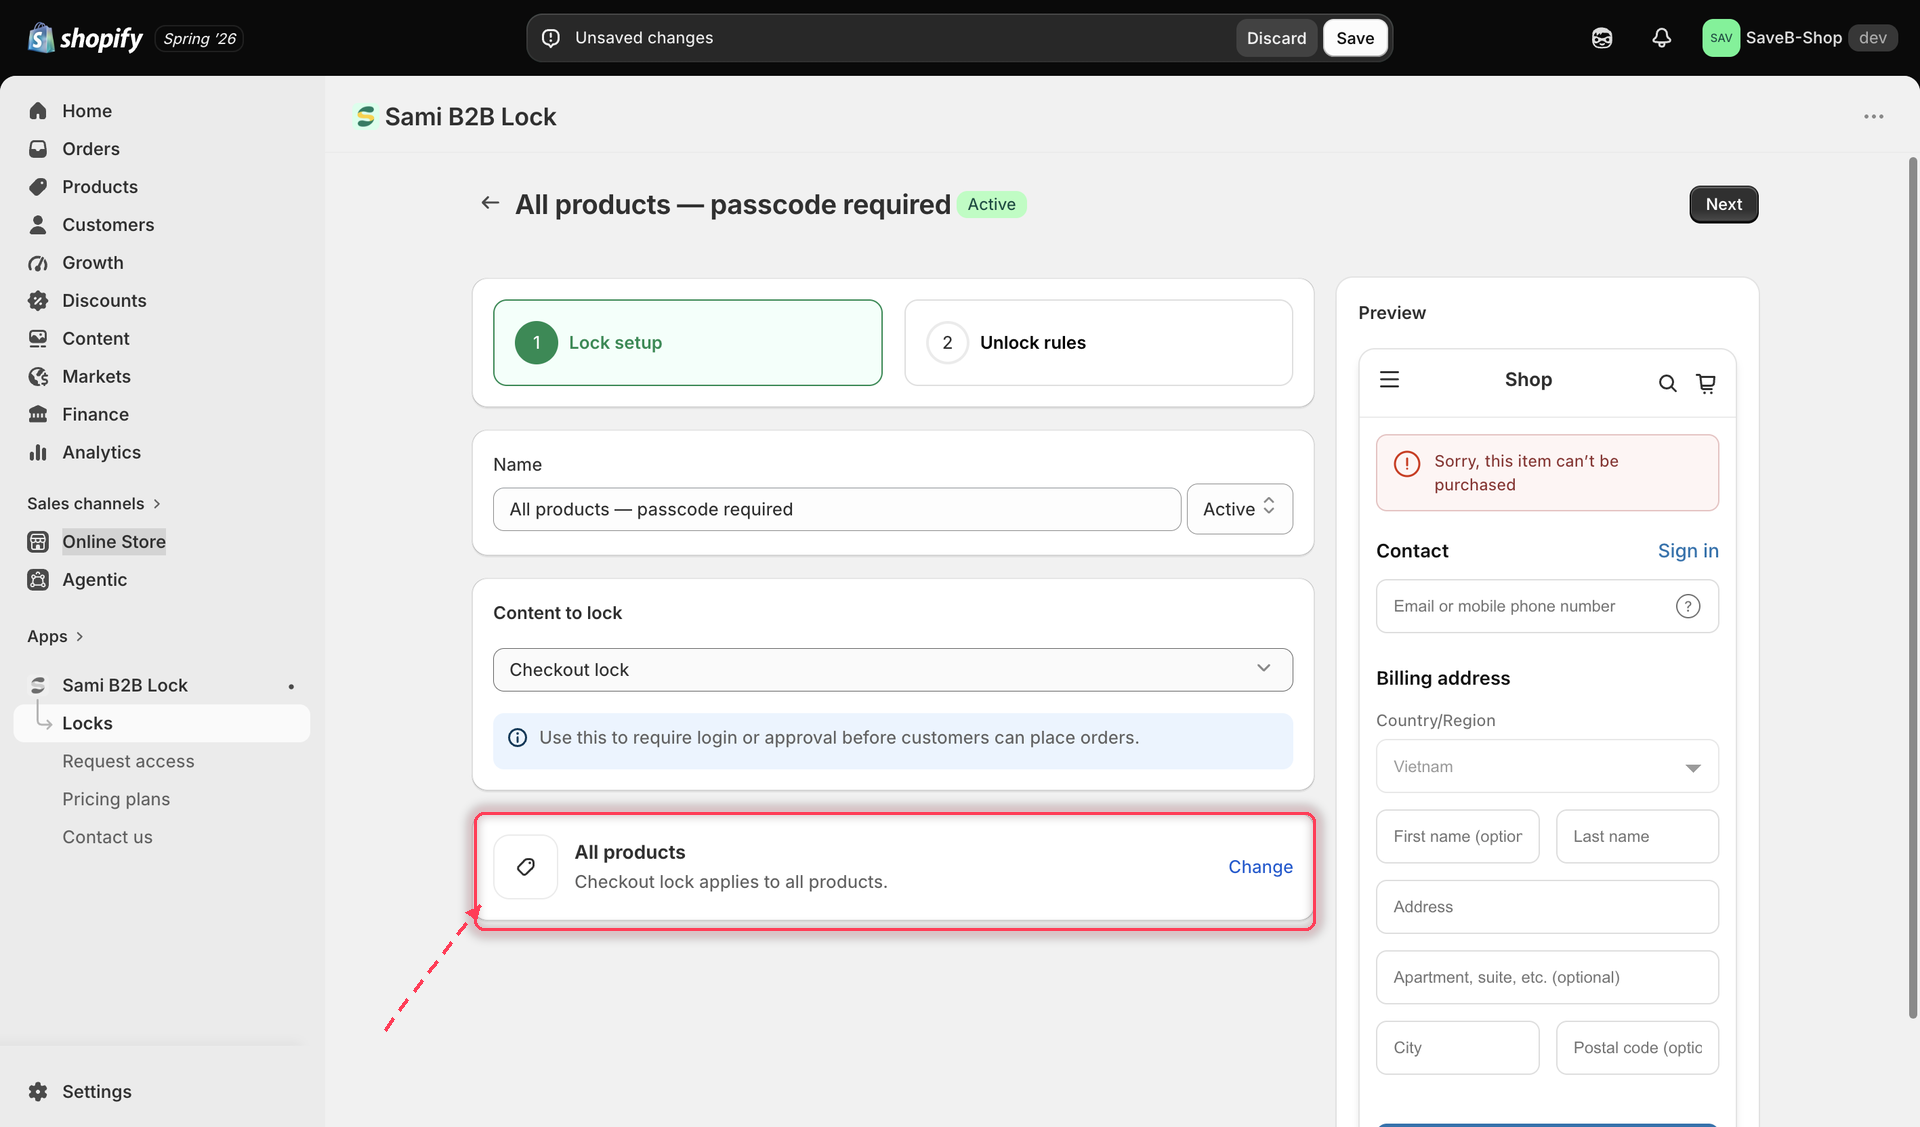Discard the unsaved changes
The image size is (1920, 1127).
click(x=1276, y=38)
